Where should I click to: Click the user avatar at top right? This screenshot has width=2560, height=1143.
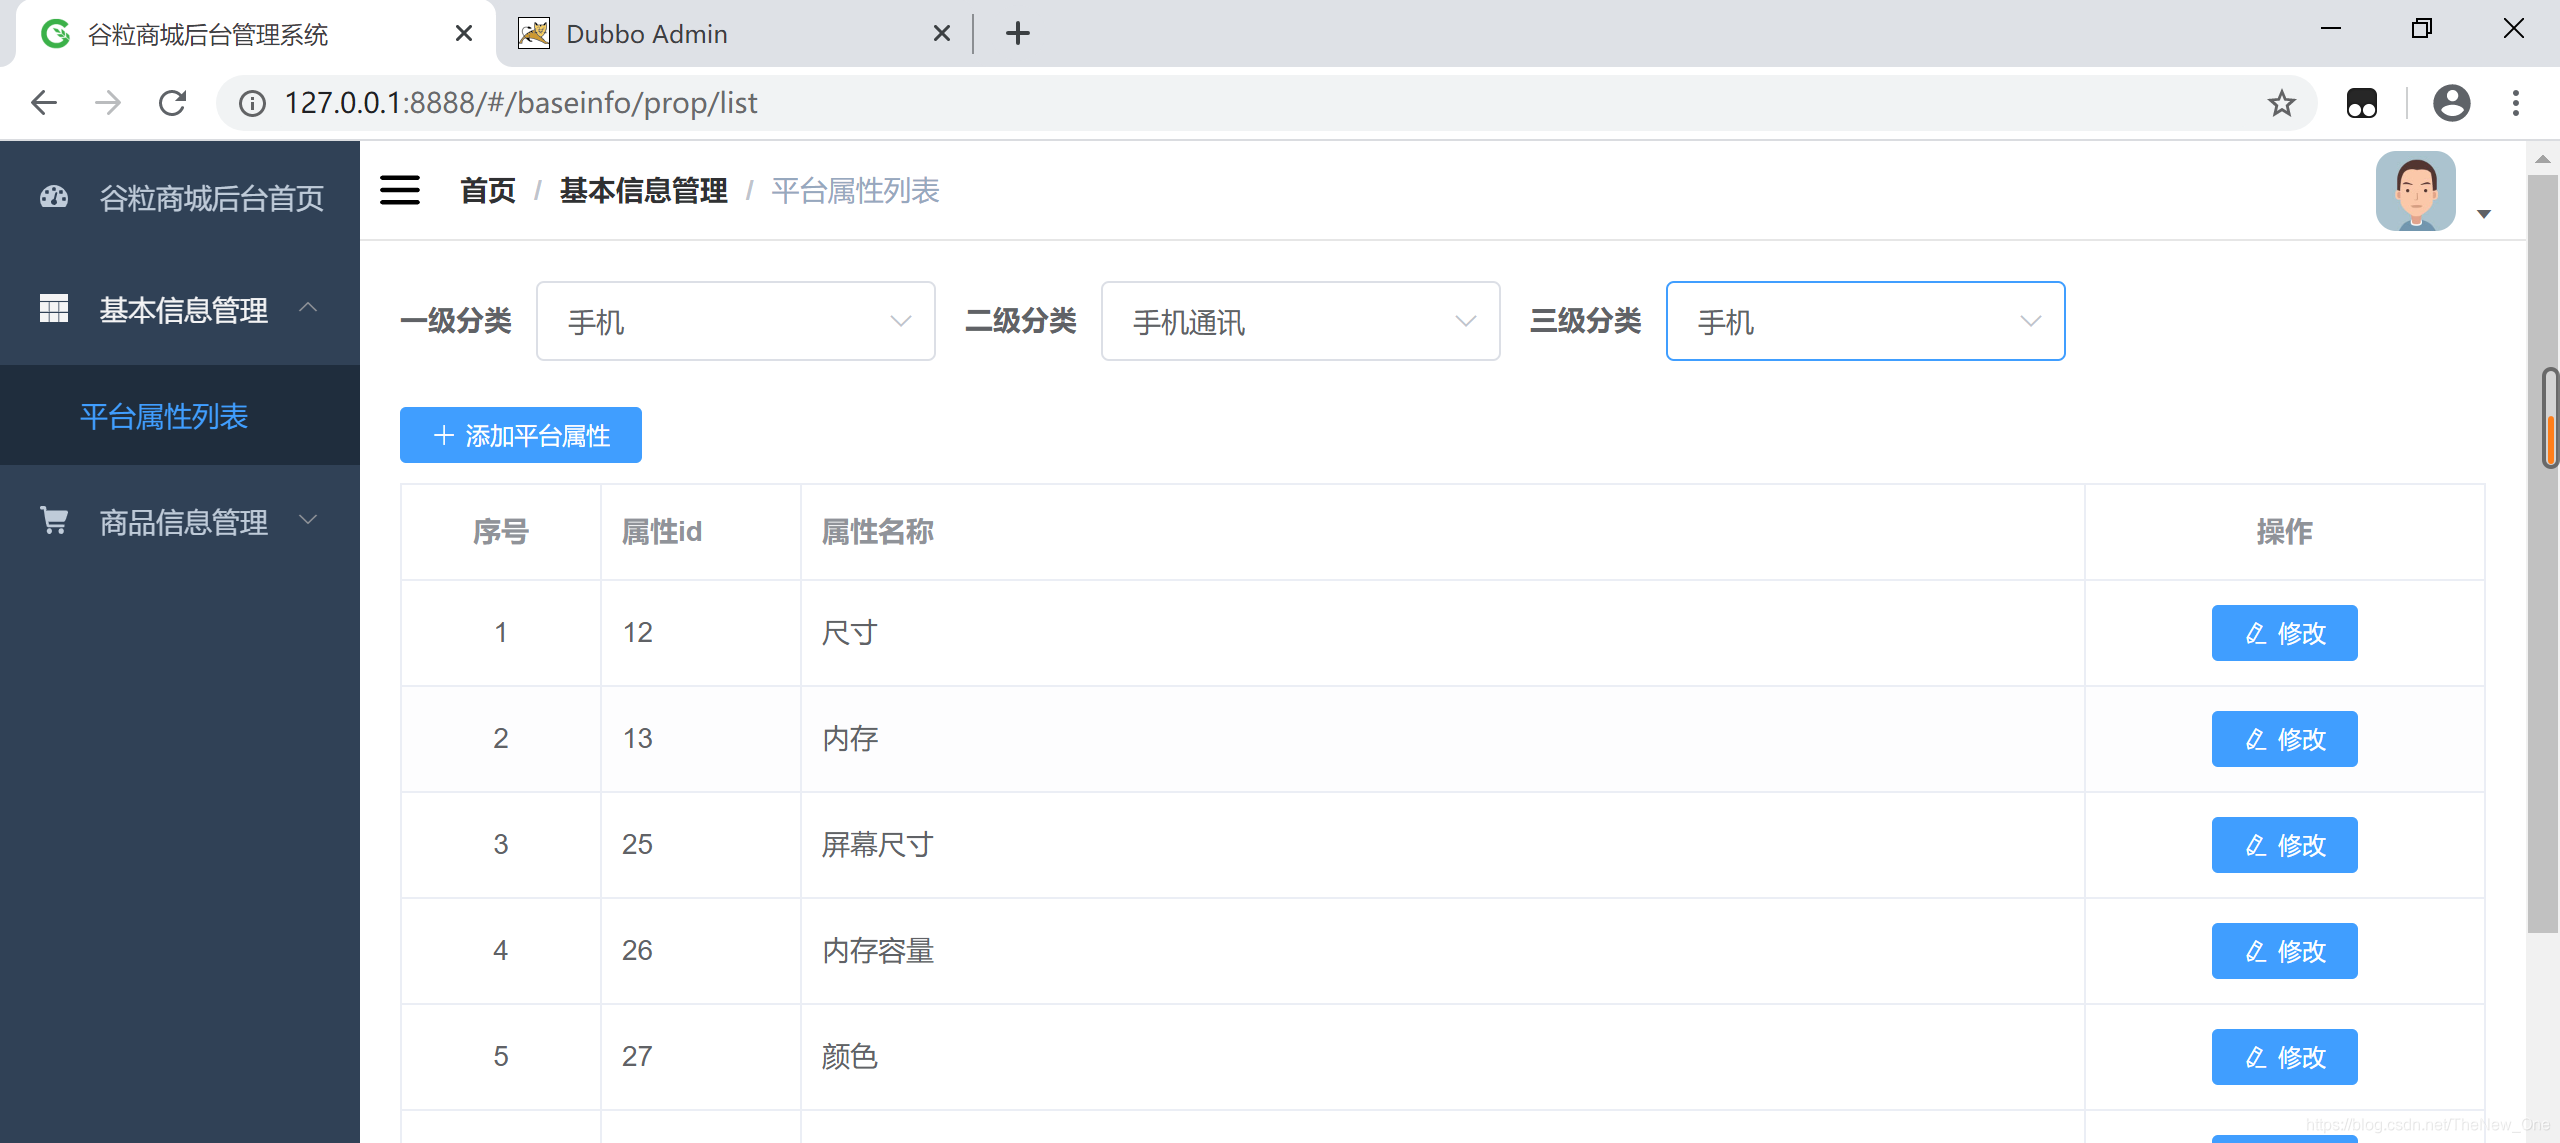[2416, 190]
